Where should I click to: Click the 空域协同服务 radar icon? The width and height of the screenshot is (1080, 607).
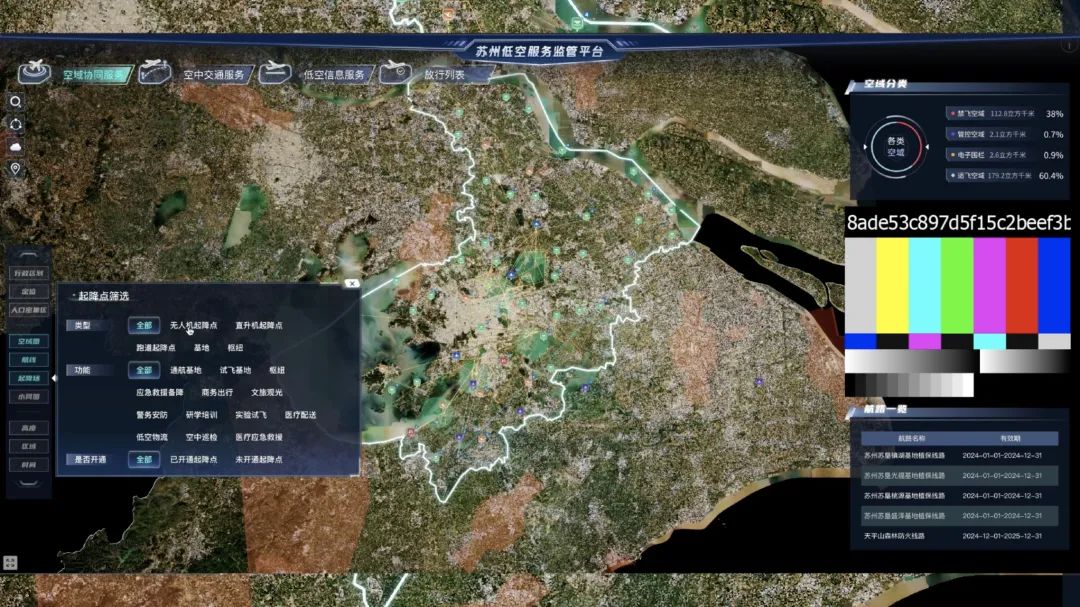click(36, 72)
